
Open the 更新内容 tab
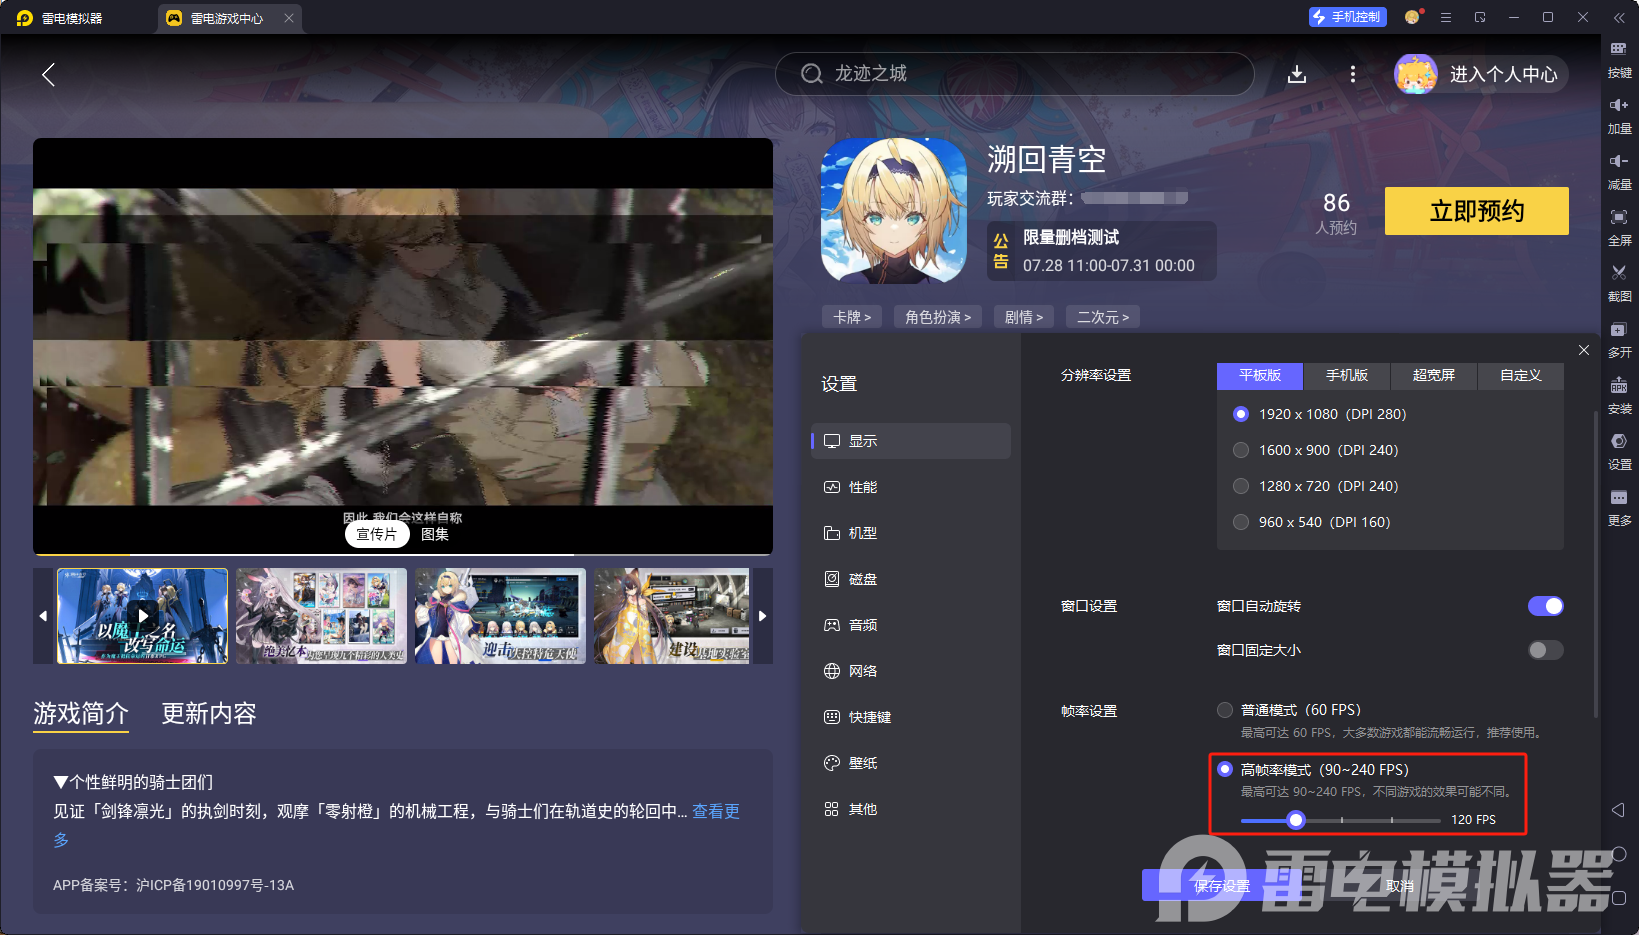point(209,714)
